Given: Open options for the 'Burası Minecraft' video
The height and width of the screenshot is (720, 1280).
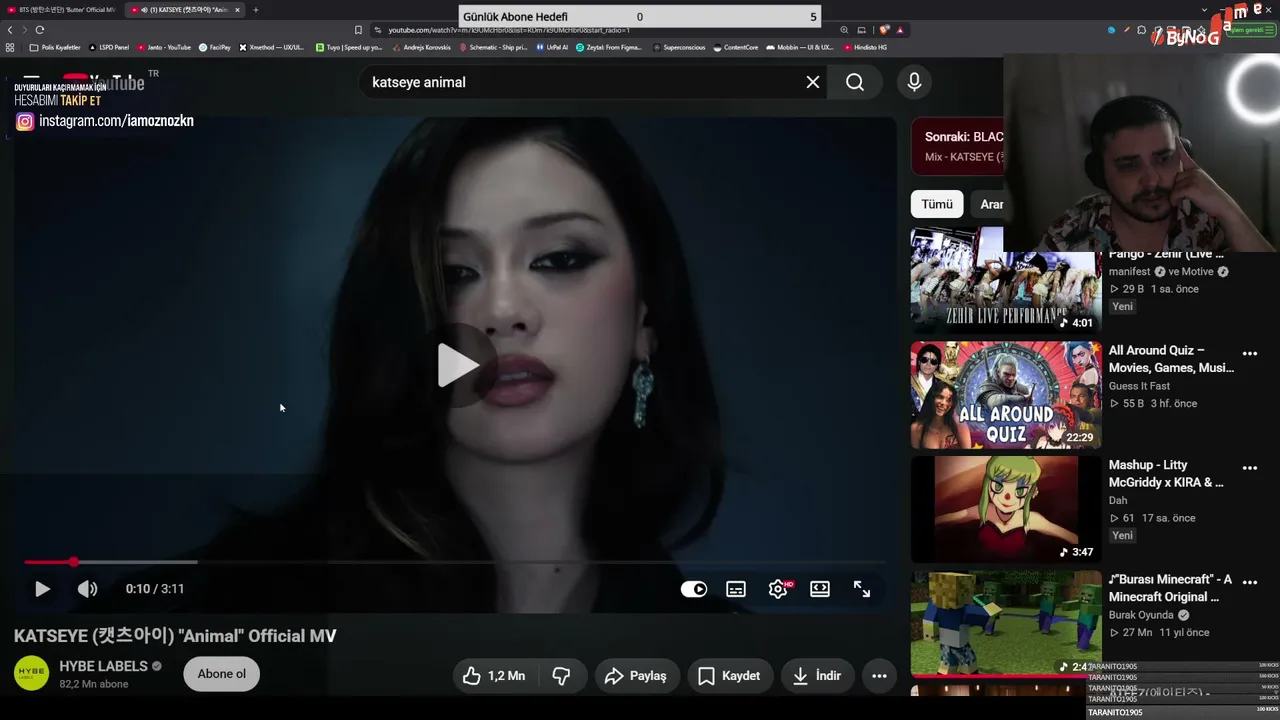Looking at the screenshot, I should coord(1250,582).
